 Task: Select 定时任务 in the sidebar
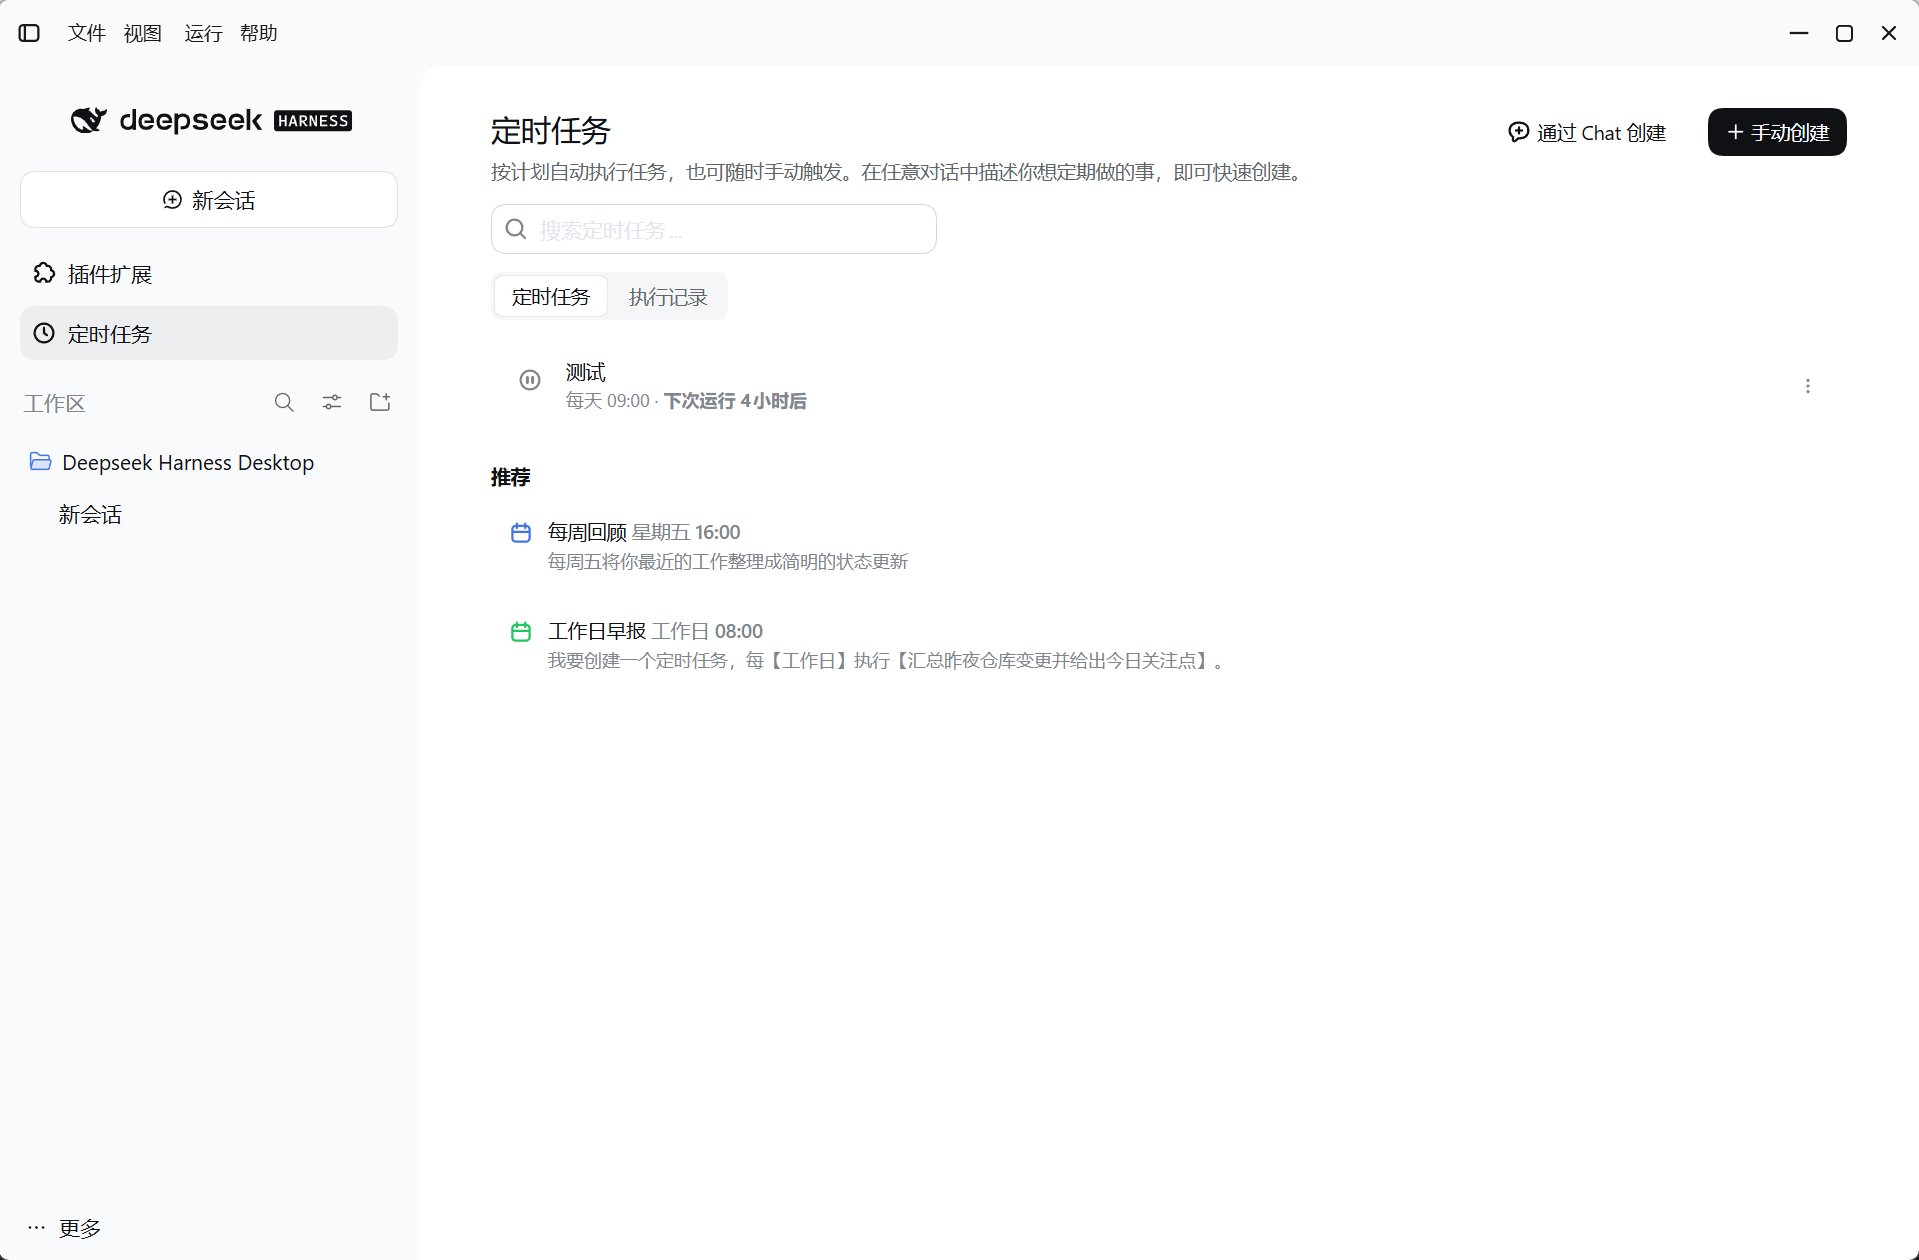coord(209,334)
